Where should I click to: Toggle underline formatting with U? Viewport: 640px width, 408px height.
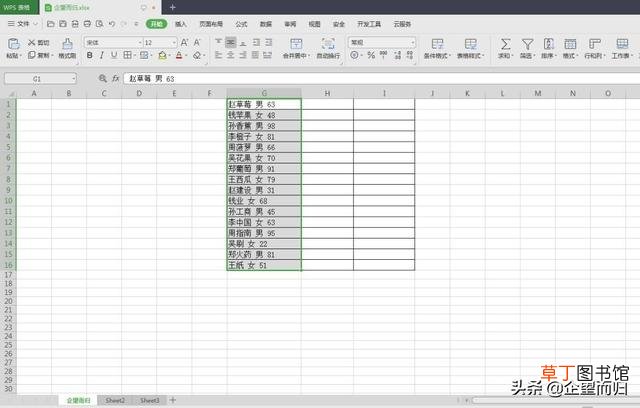tap(114, 55)
